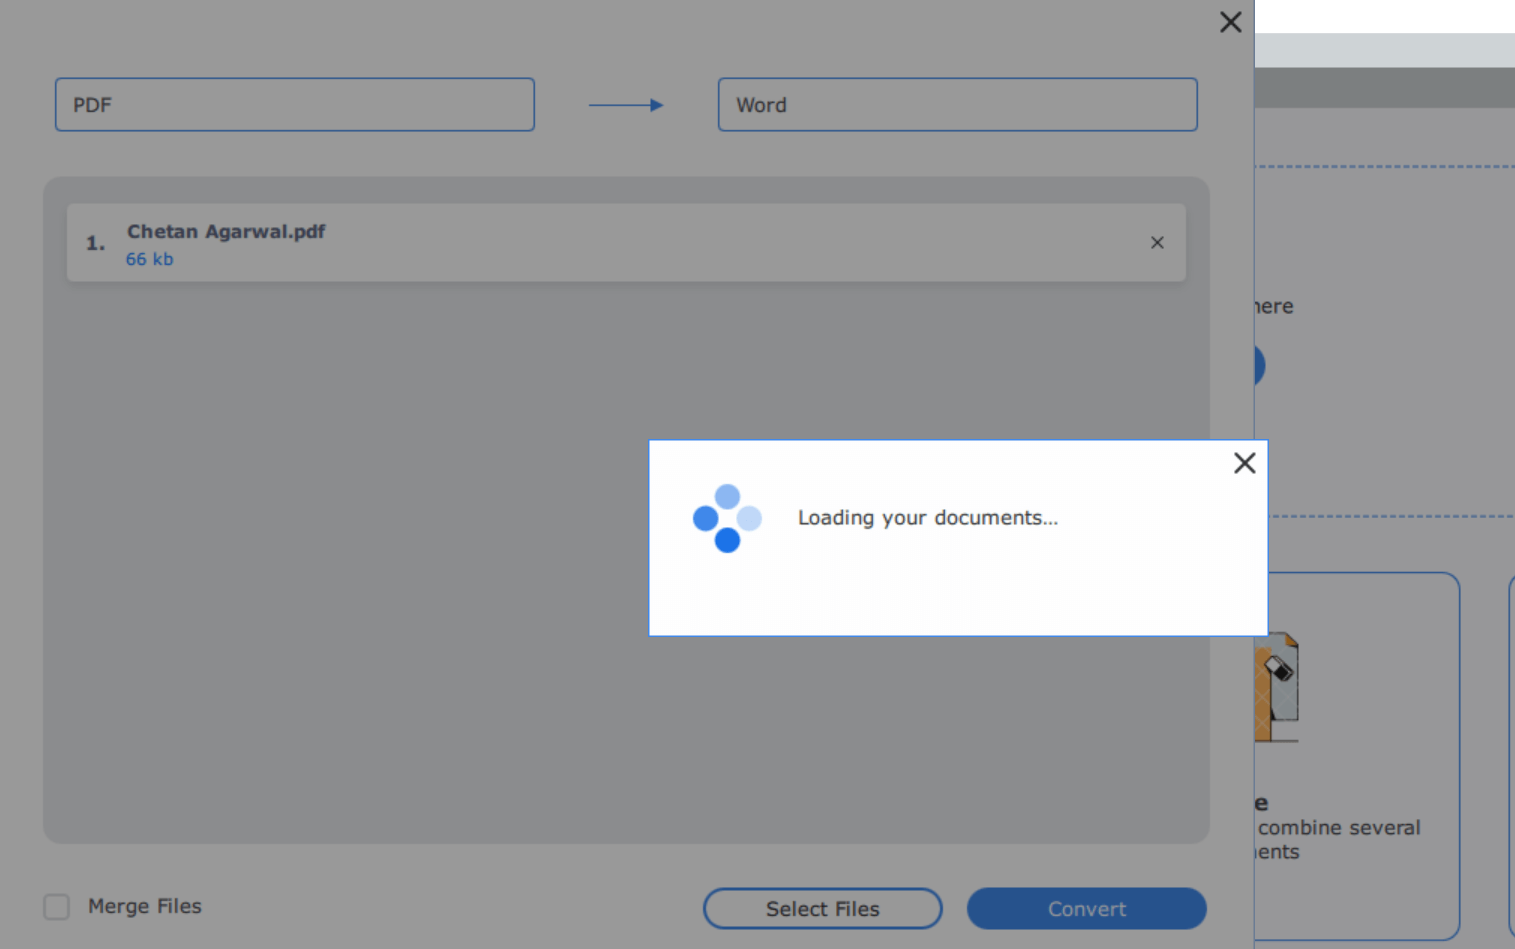Click the file index number 1 label

pos(94,242)
